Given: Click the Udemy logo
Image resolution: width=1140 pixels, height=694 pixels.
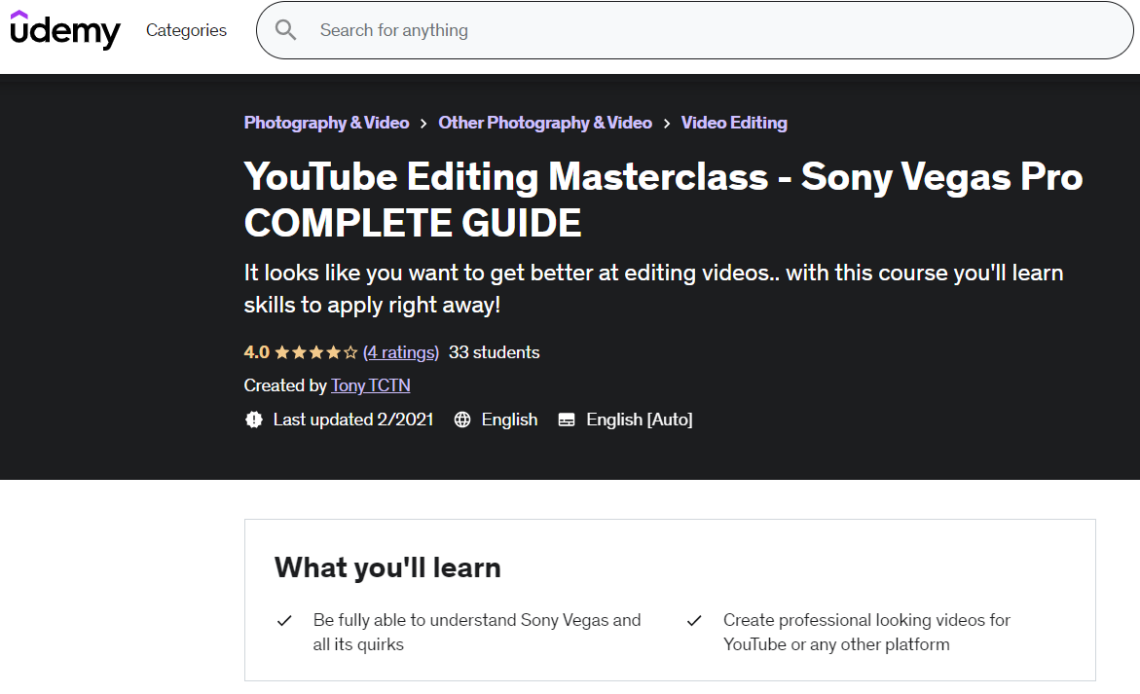Looking at the screenshot, I should pos(64,29).
